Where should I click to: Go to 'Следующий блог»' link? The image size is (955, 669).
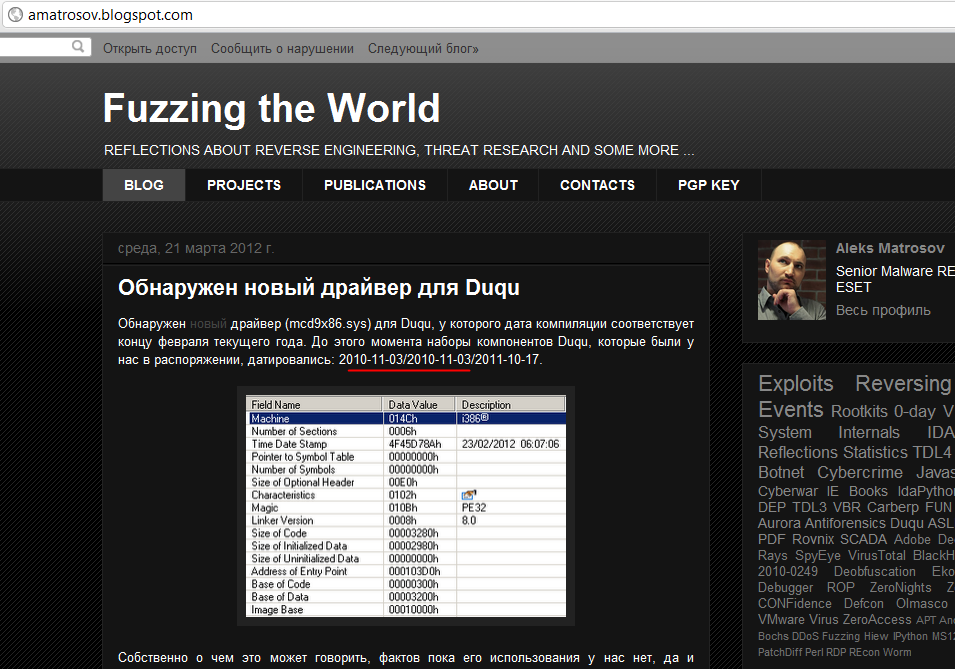coord(423,48)
